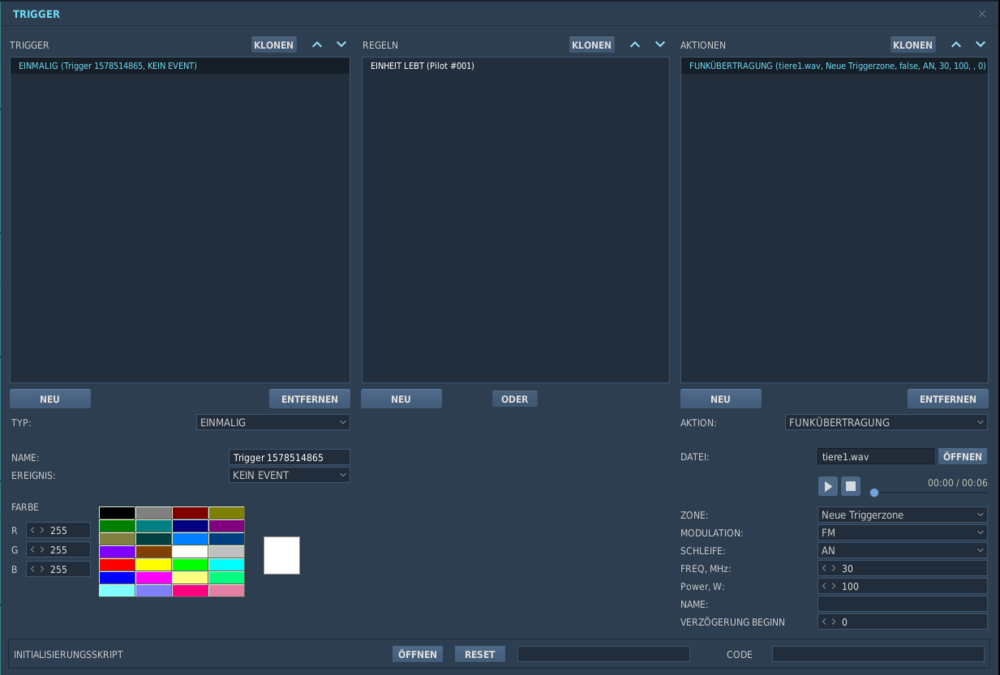Move the audio playback position slider
This screenshot has width=1000, height=675.
[x=874, y=492]
